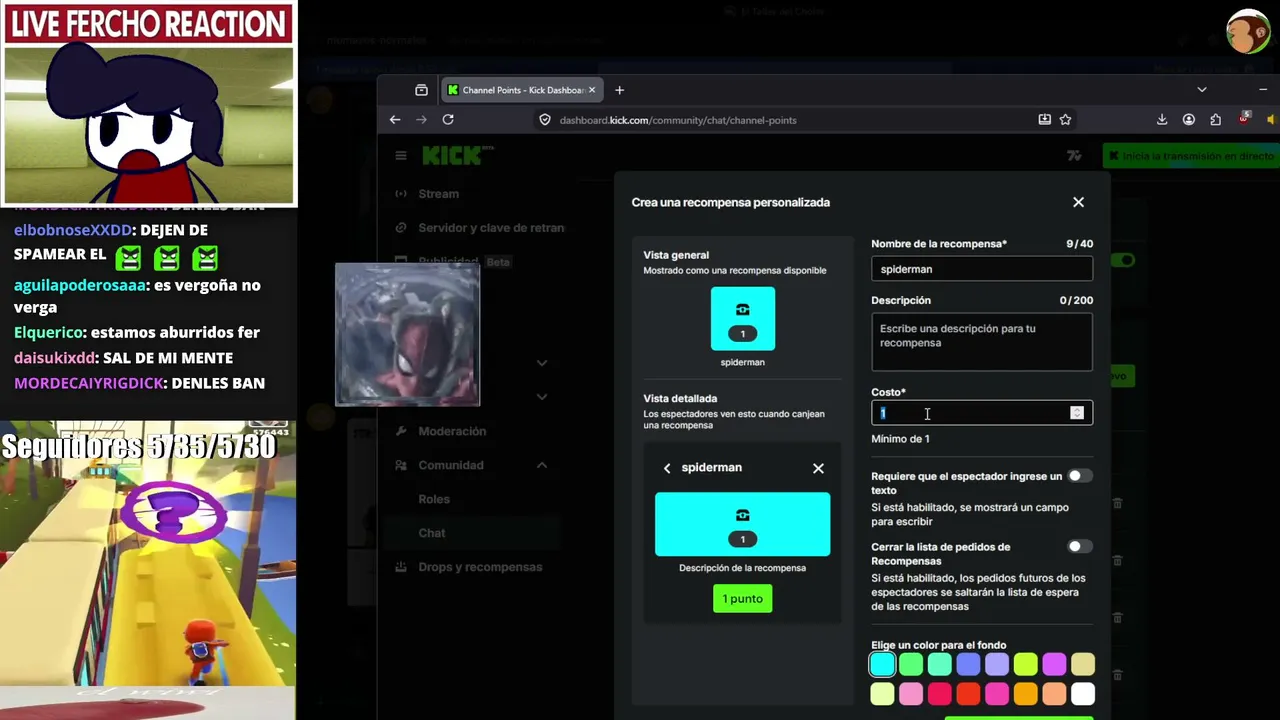Select Roles under Comunidad
The height and width of the screenshot is (720, 1280).
(434, 499)
